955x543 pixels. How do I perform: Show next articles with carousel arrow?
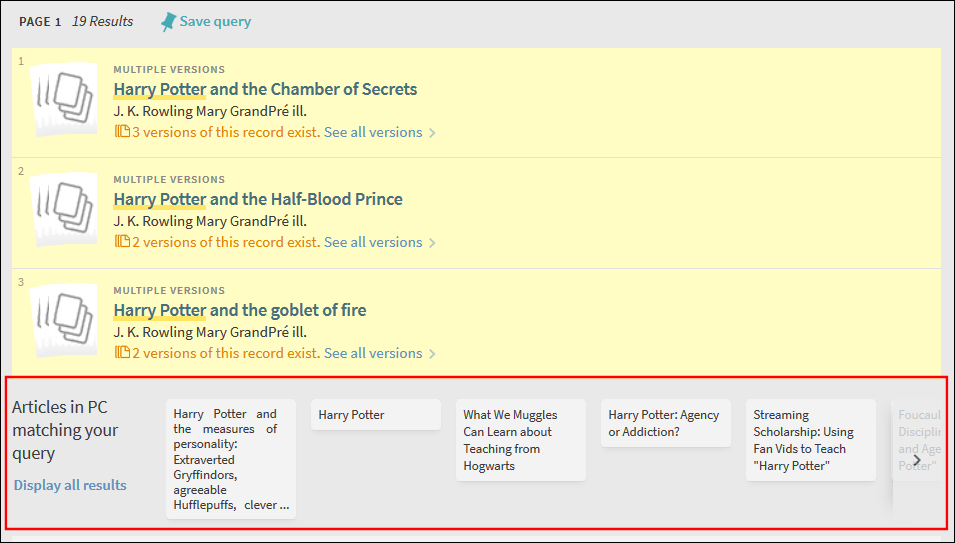point(917,460)
